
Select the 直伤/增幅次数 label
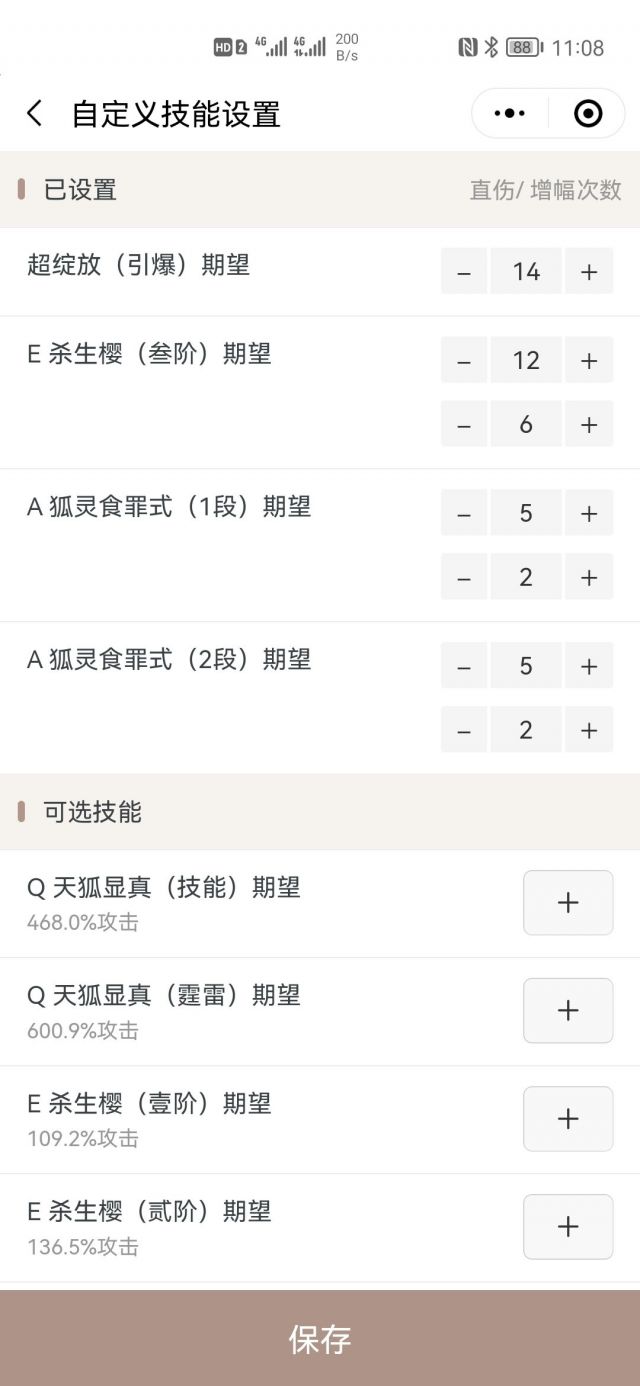coord(545,191)
